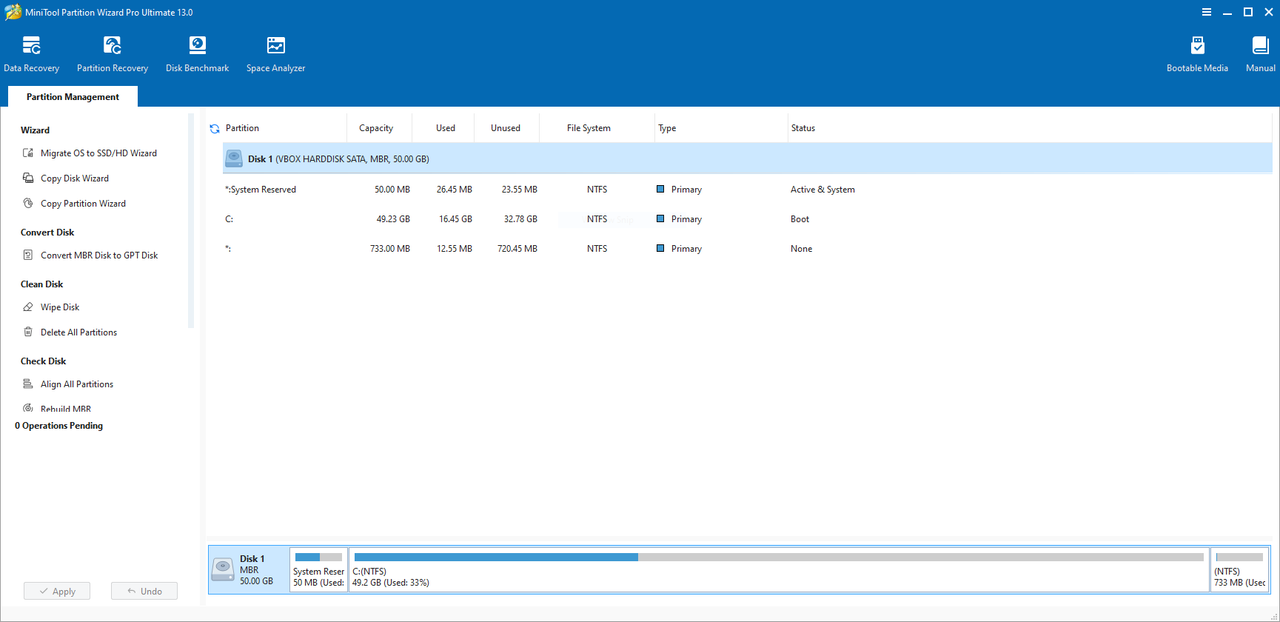Click the Rebuild MBR icon

[x=29, y=408]
